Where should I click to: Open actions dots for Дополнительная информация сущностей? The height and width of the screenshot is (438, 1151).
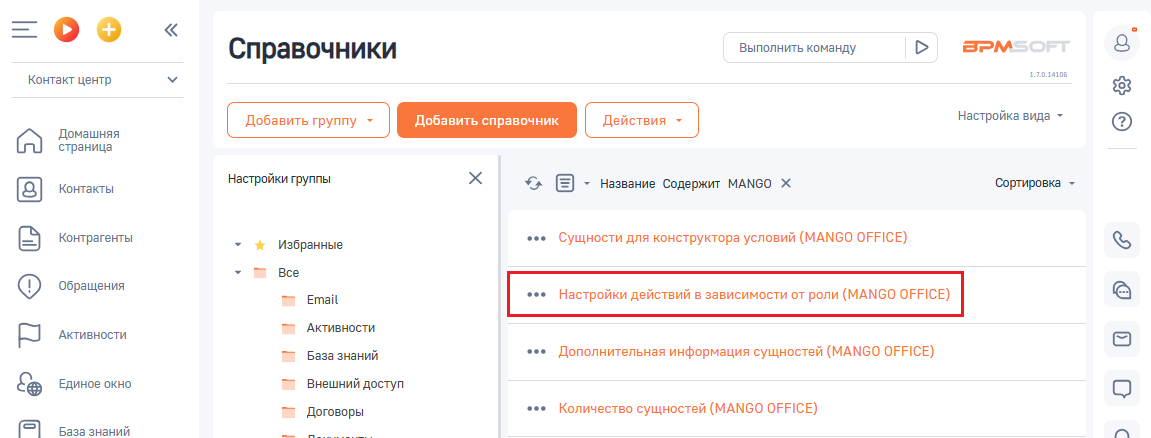(537, 352)
